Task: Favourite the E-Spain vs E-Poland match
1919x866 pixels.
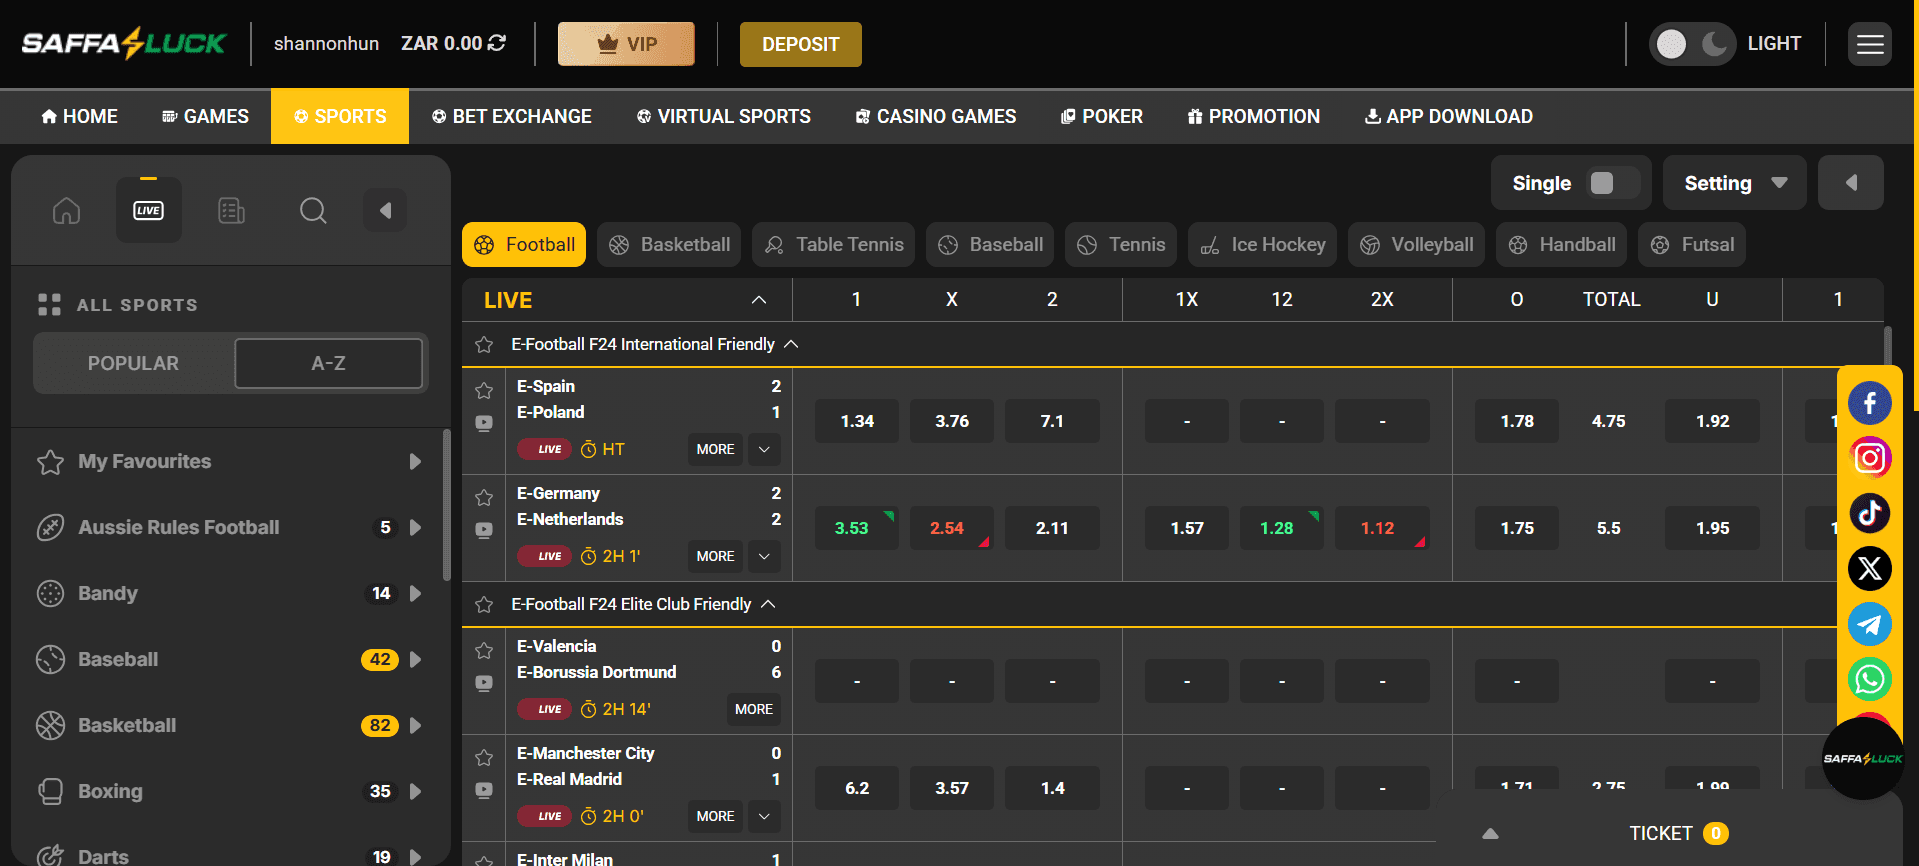Action: (x=484, y=390)
